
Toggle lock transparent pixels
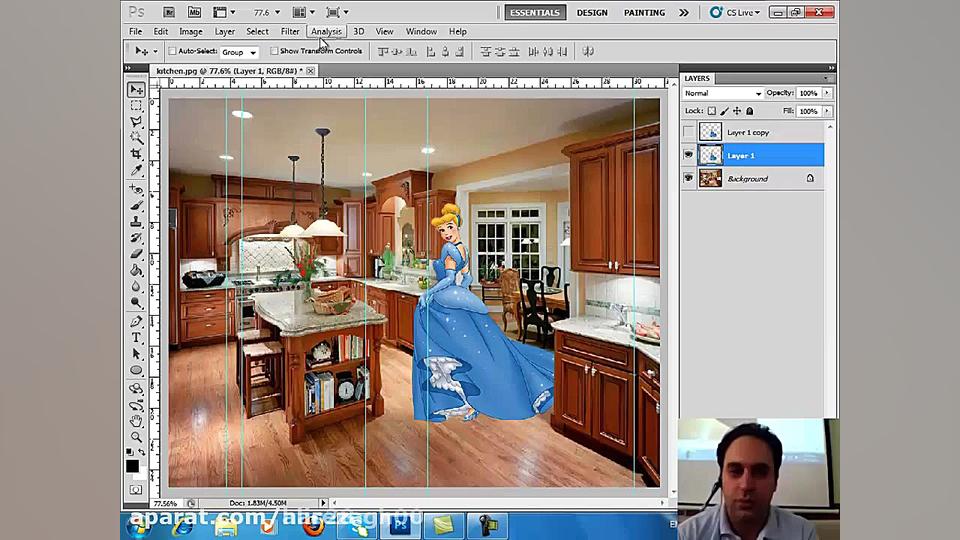(711, 111)
